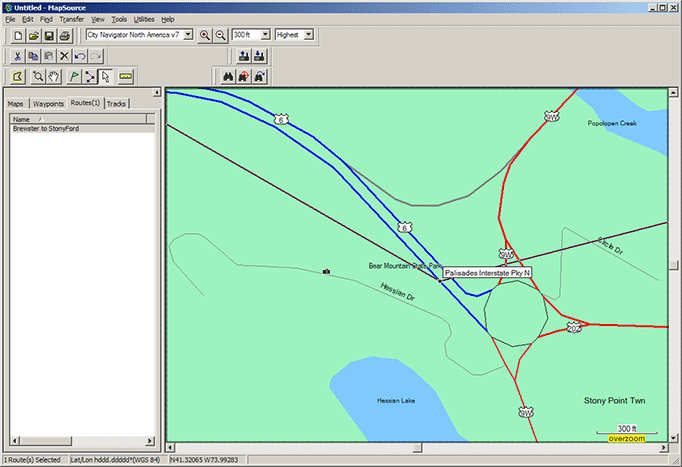Select the Map tool
The width and height of the screenshot is (682, 467).
[18, 77]
